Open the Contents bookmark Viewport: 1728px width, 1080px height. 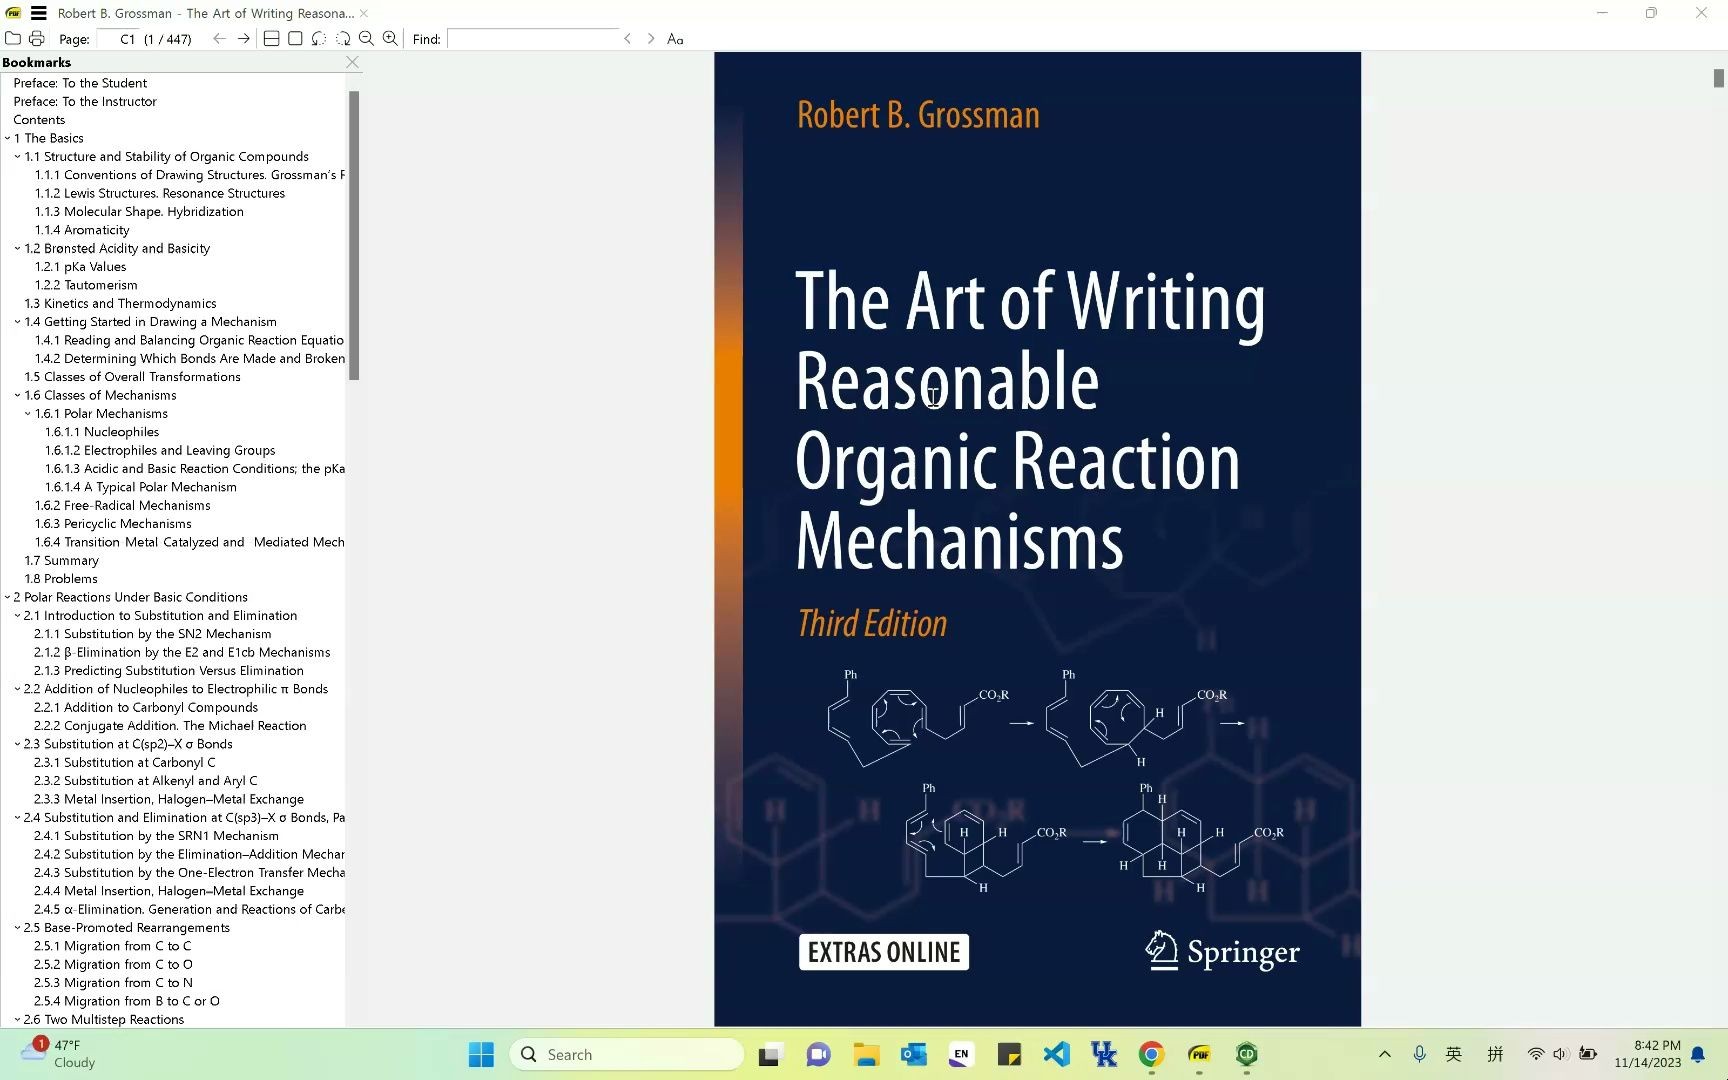[x=39, y=119]
